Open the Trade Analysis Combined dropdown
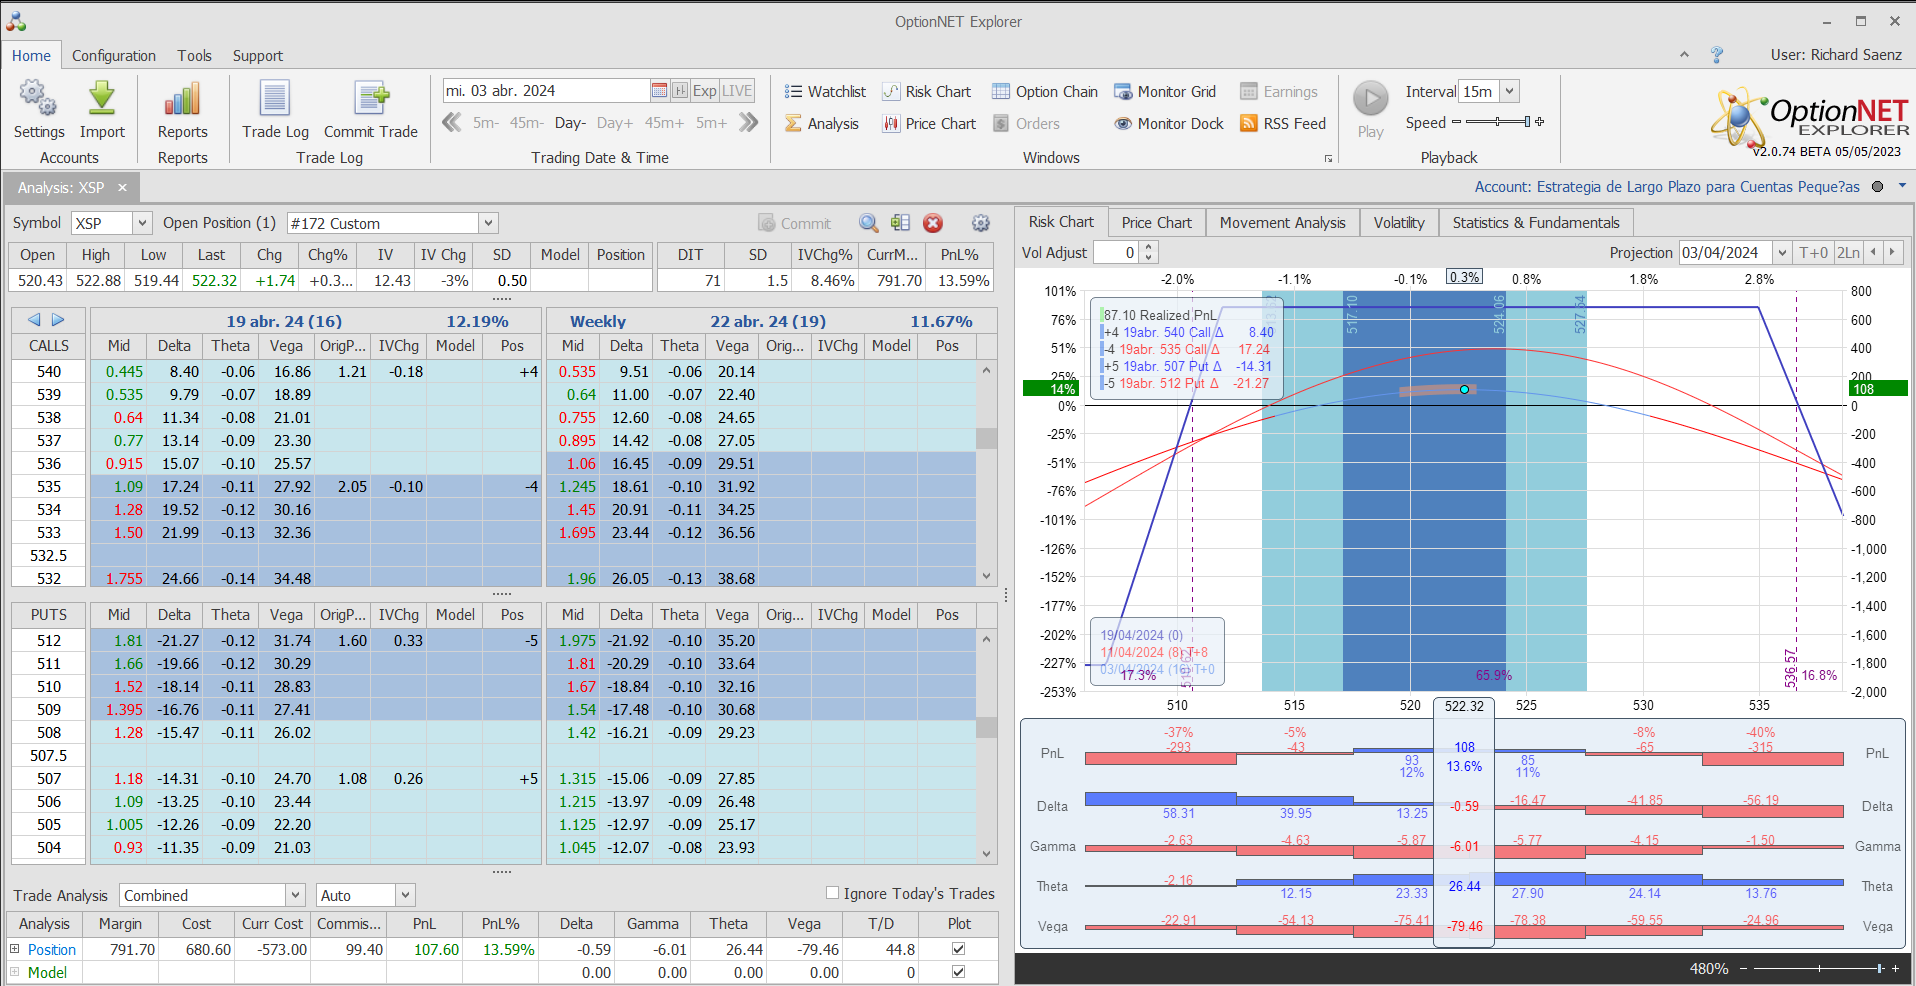Image resolution: width=1916 pixels, height=986 pixels. pyautogui.click(x=295, y=896)
